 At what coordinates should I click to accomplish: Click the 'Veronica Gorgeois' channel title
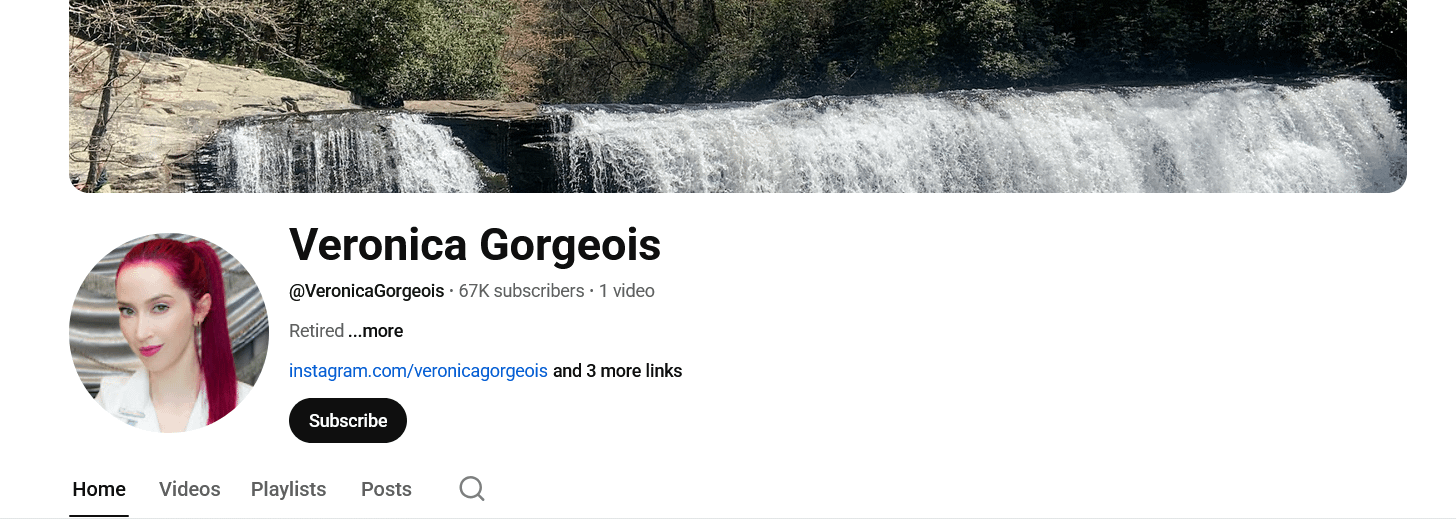(475, 244)
